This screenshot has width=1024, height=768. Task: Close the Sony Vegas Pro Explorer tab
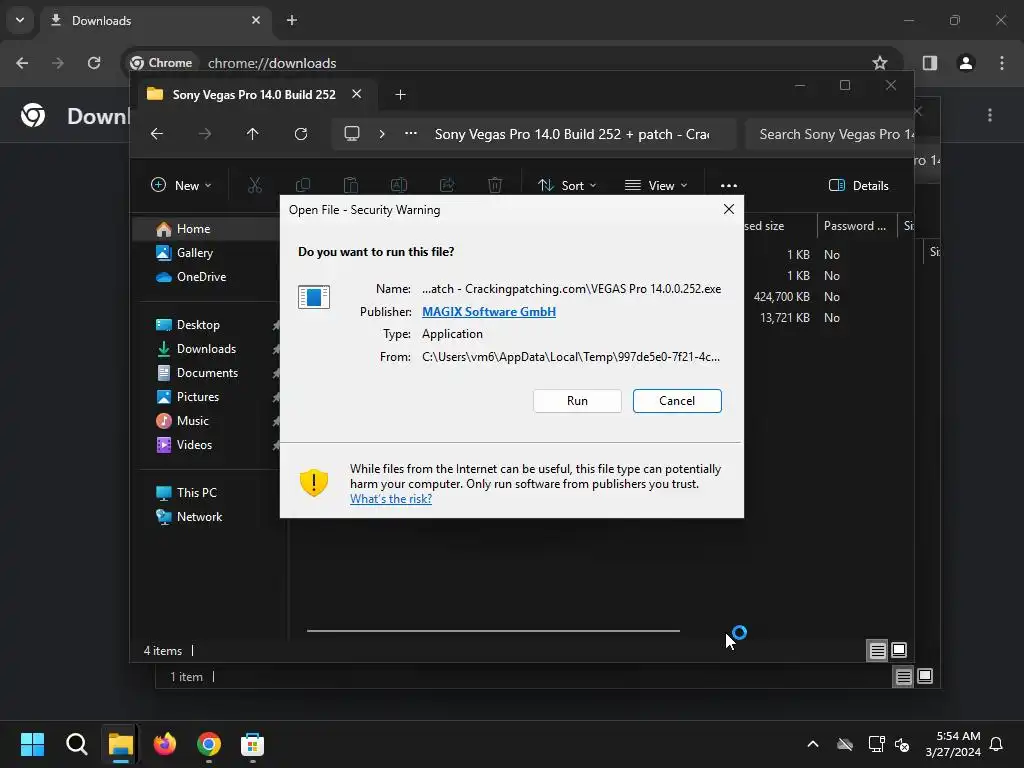(x=357, y=94)
